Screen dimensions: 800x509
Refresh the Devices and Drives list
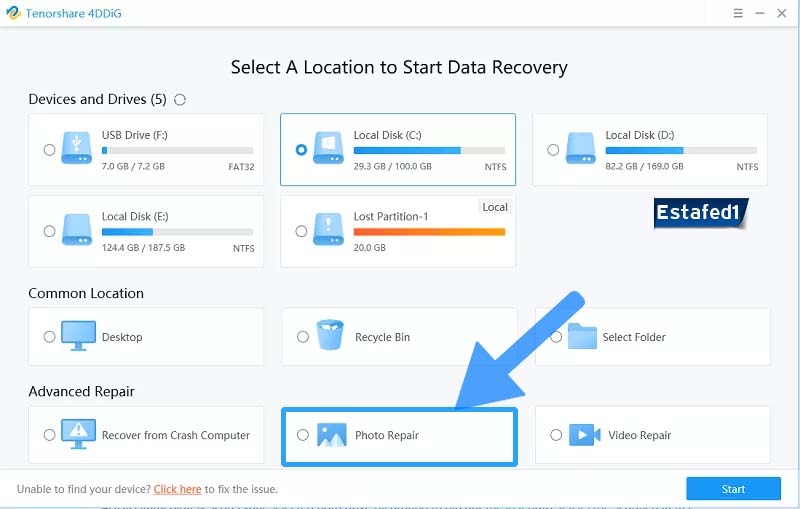pos(180,100)
